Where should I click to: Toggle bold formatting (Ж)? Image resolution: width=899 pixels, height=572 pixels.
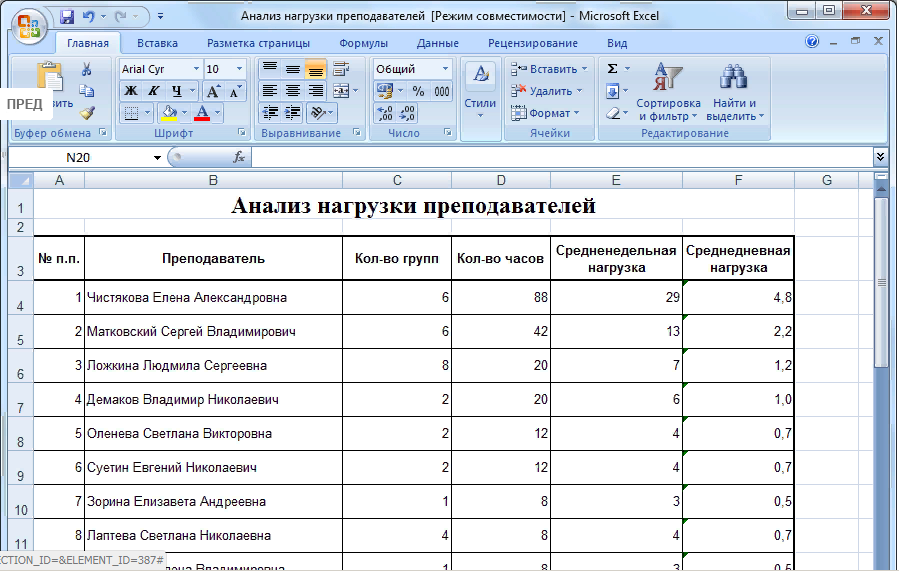(x=131, y=91)
